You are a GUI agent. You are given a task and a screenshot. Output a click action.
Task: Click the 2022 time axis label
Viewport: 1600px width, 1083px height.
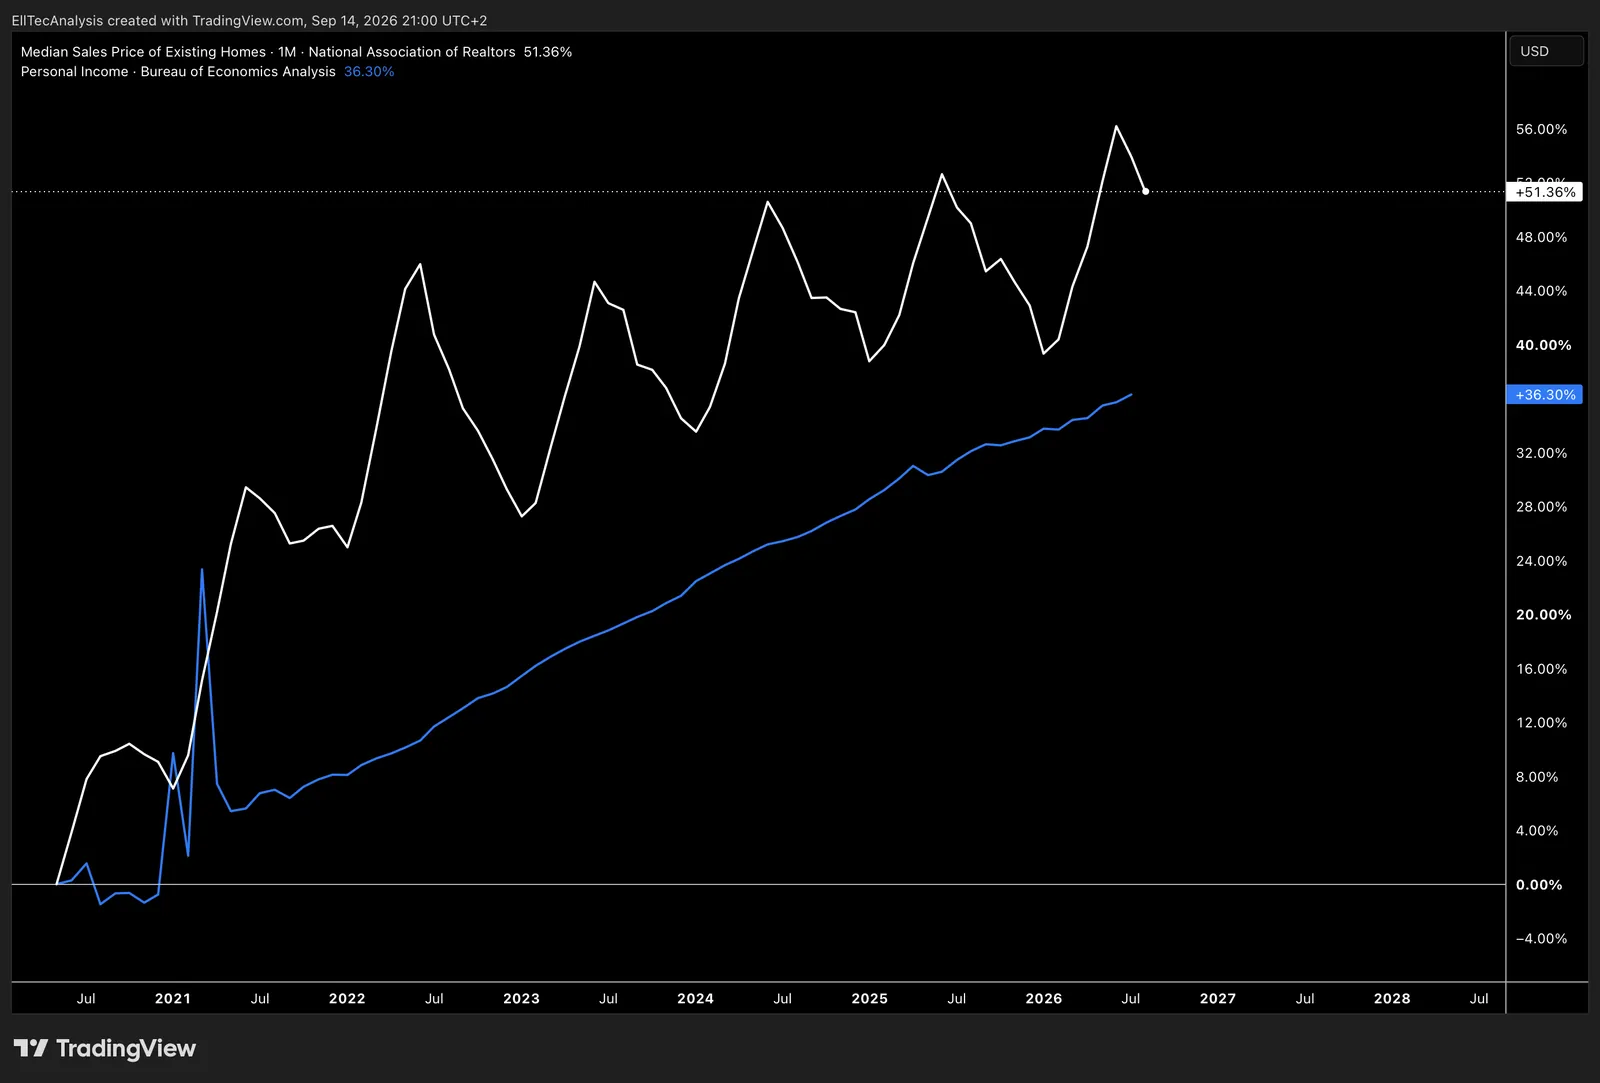coord(347,998)
